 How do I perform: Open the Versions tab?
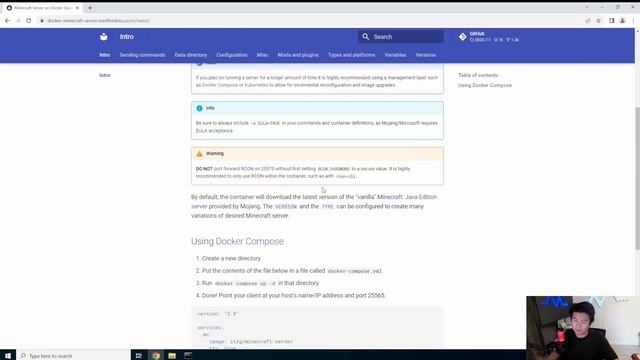pyautogui.click(x=425, y=55)
